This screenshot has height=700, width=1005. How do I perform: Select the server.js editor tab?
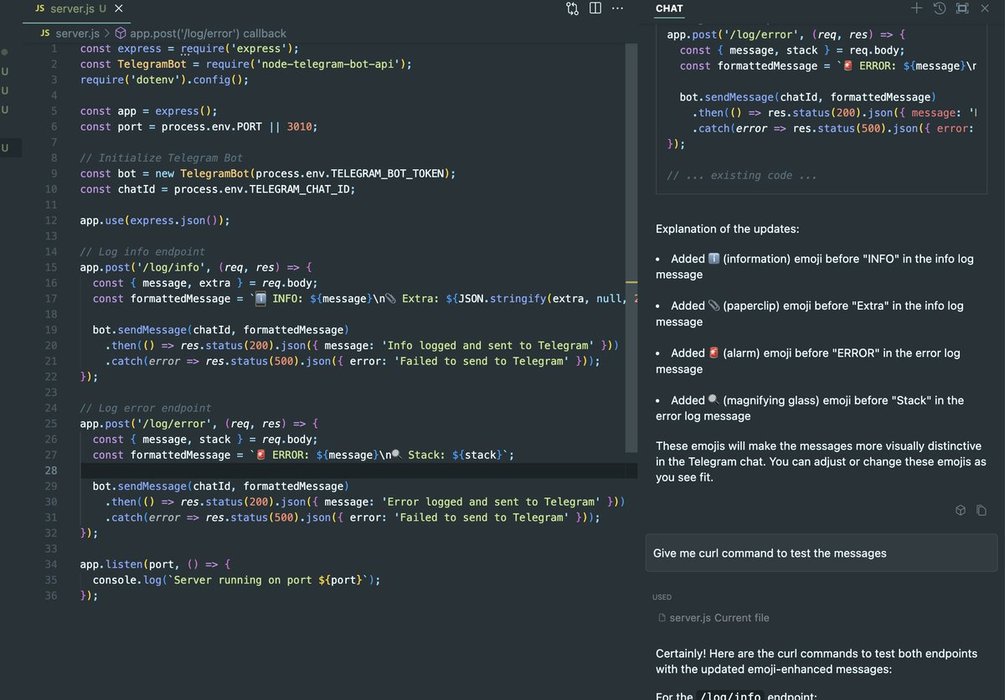pos(70,8)
